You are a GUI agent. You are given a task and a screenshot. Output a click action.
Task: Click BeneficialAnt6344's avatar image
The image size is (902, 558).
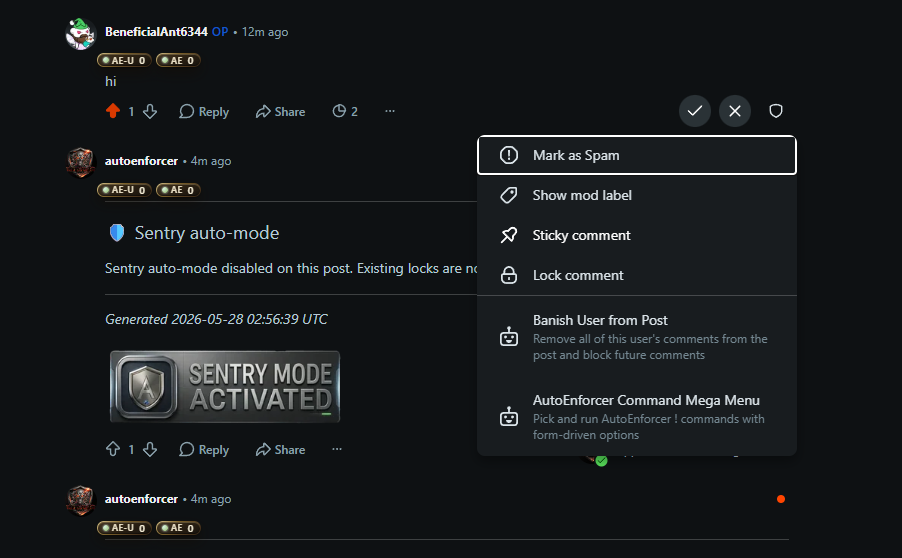81,34
